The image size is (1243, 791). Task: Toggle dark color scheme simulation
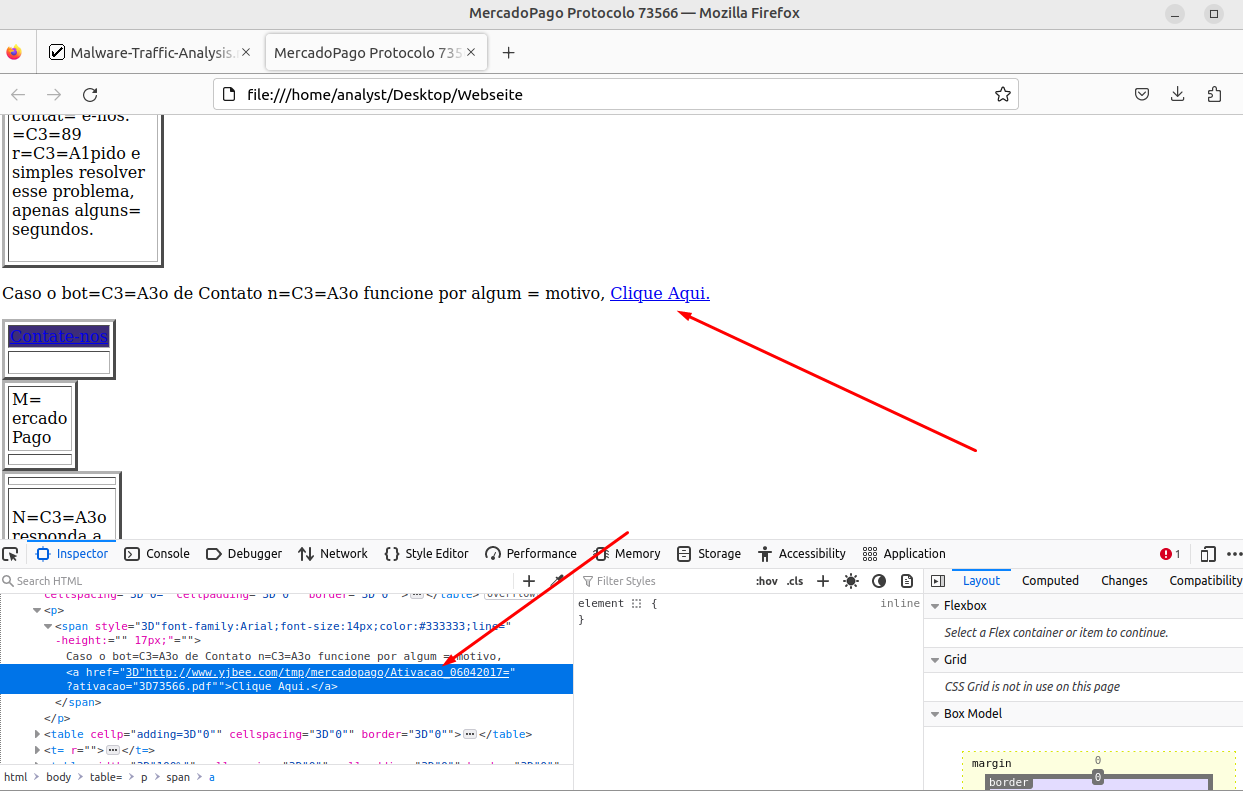pyautogui.click(x=879, y=581)
